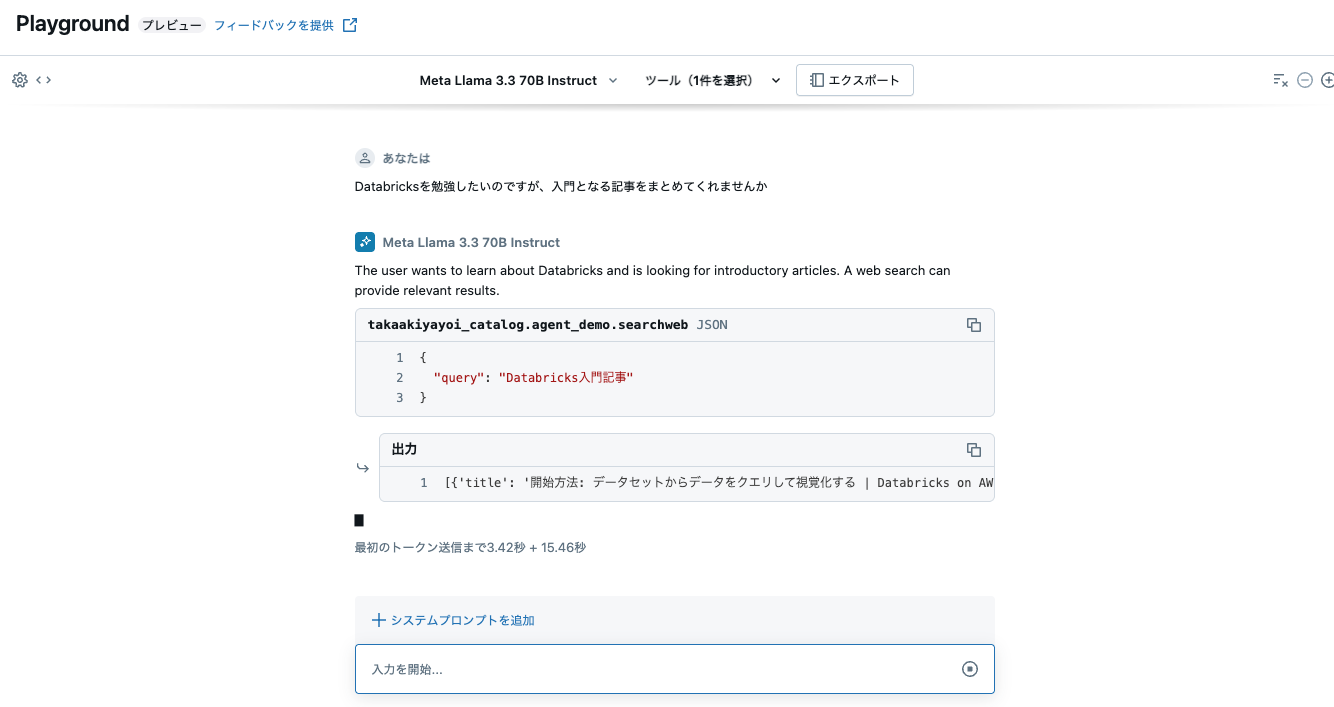Click the あなたは user avatar icon

pos(364,157)
